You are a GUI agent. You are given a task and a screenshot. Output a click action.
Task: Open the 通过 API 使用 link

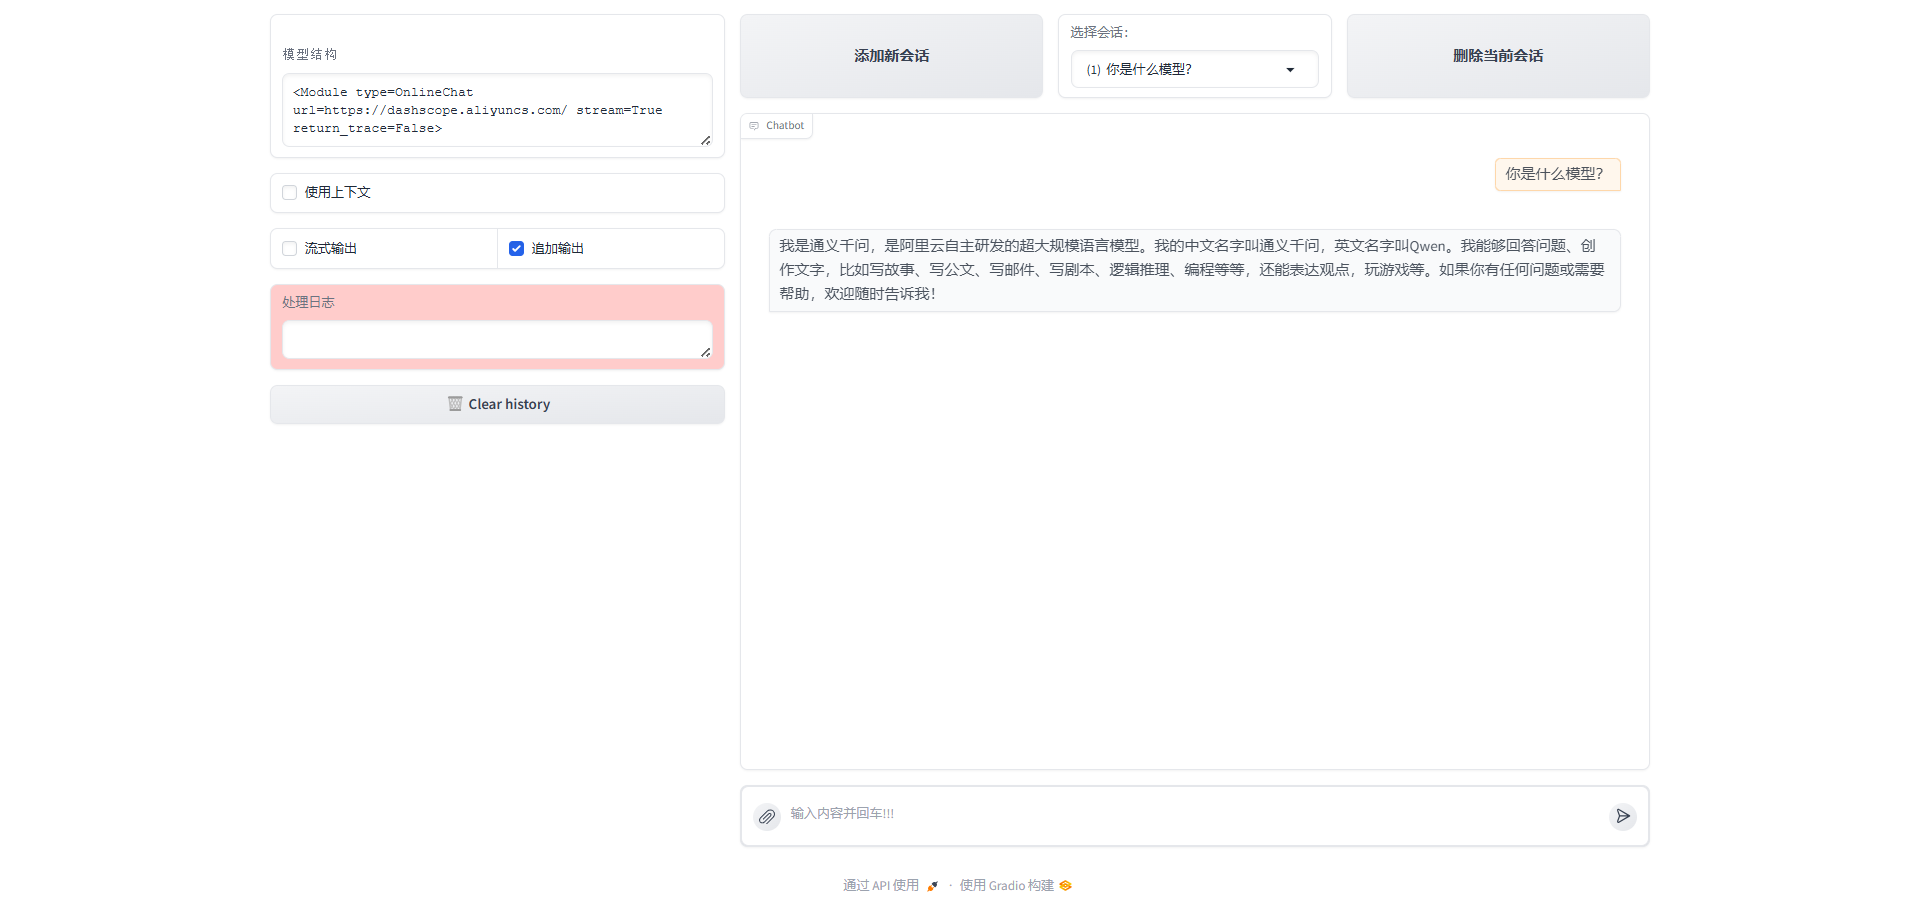[890, 886]
